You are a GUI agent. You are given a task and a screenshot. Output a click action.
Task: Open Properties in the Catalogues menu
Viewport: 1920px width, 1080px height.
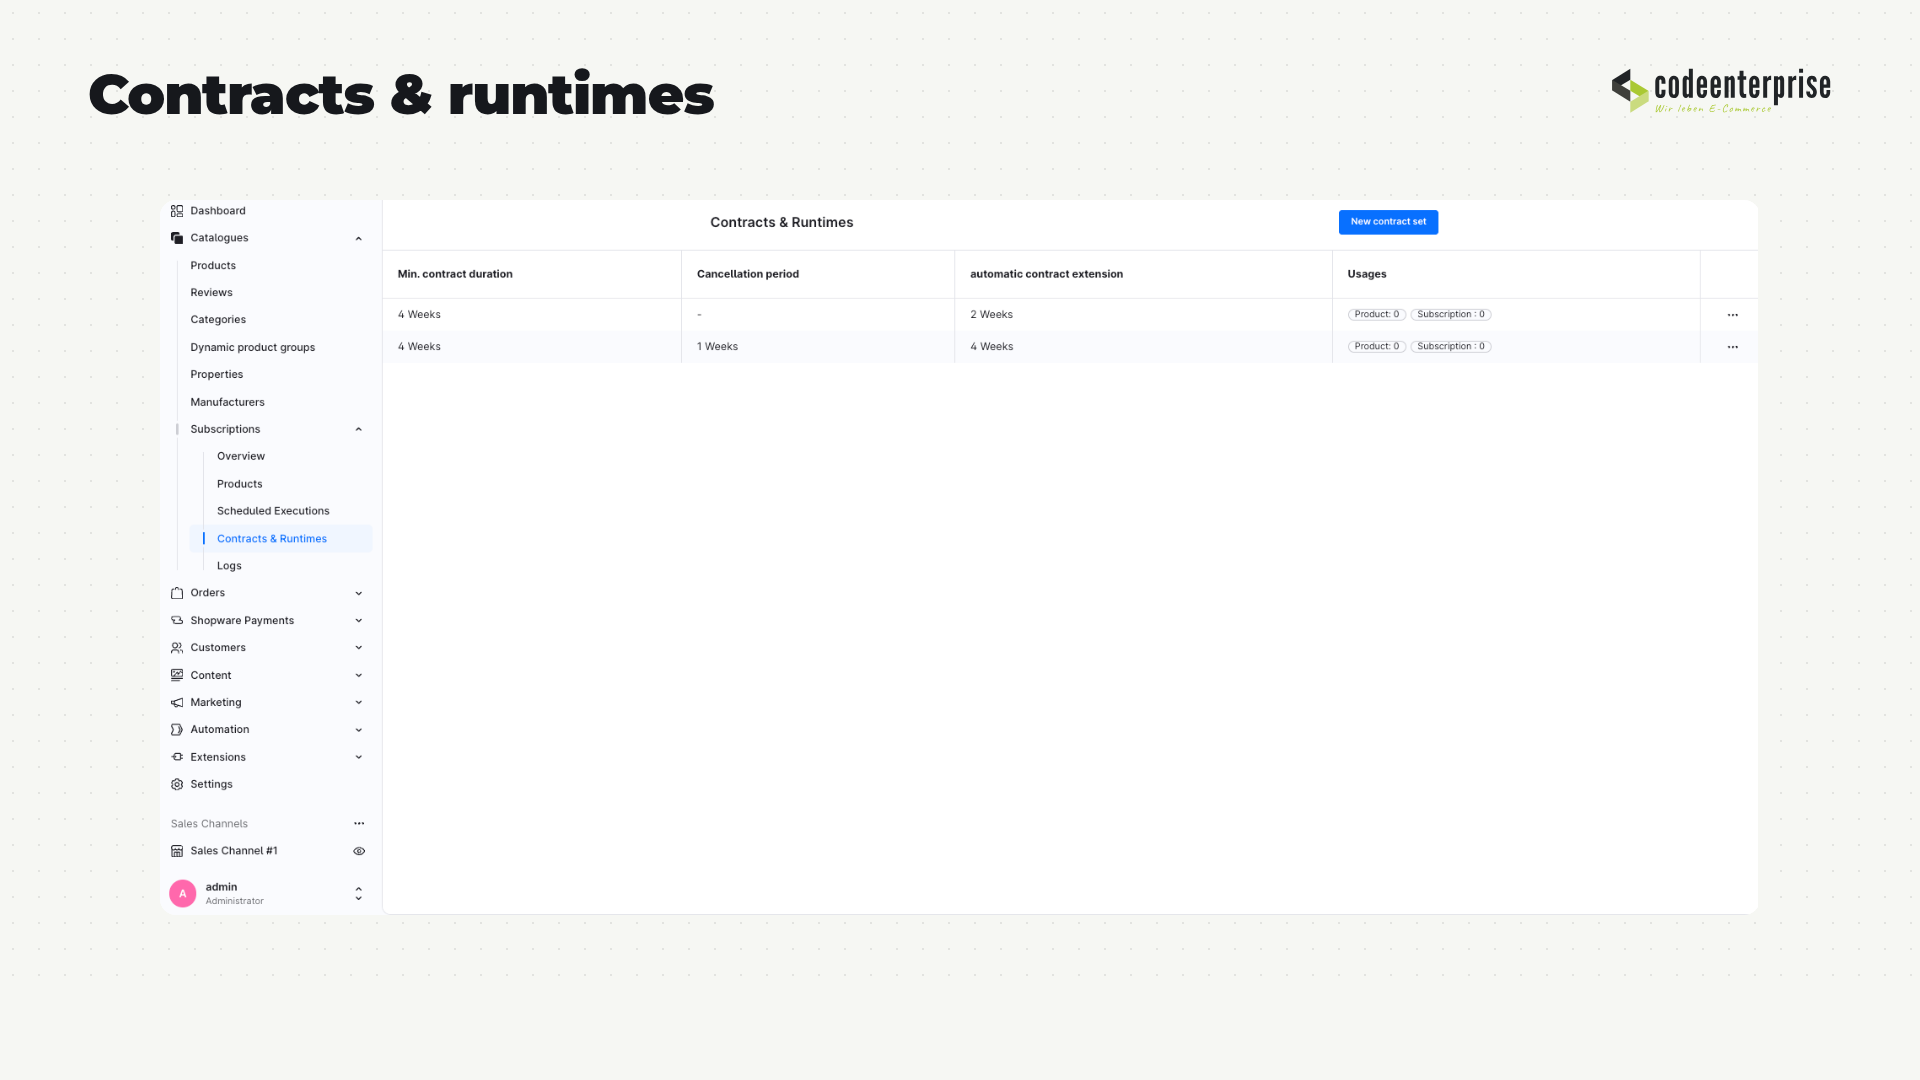coord(217,374)
